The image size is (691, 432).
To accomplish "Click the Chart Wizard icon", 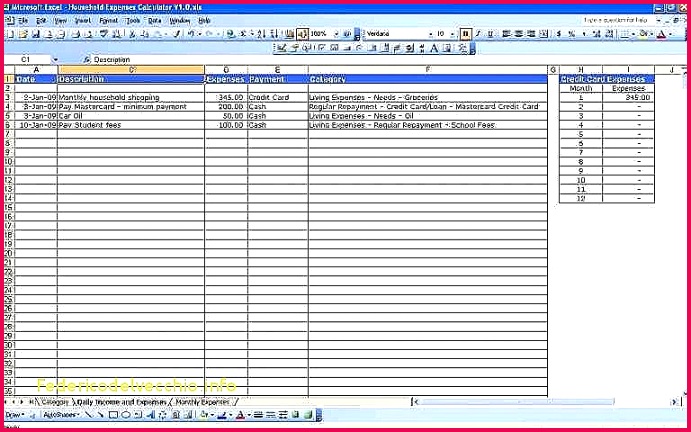I will [x=290, y=34].
